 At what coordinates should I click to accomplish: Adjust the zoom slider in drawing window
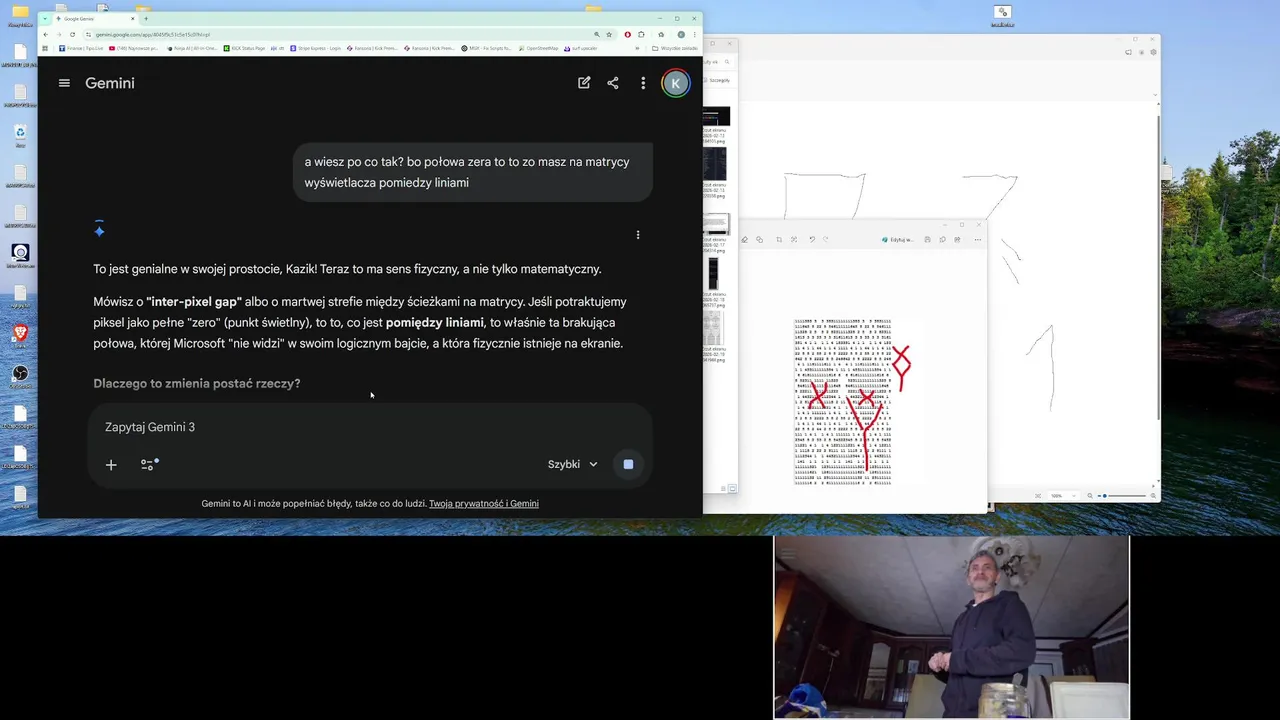tap(1121, 496)
